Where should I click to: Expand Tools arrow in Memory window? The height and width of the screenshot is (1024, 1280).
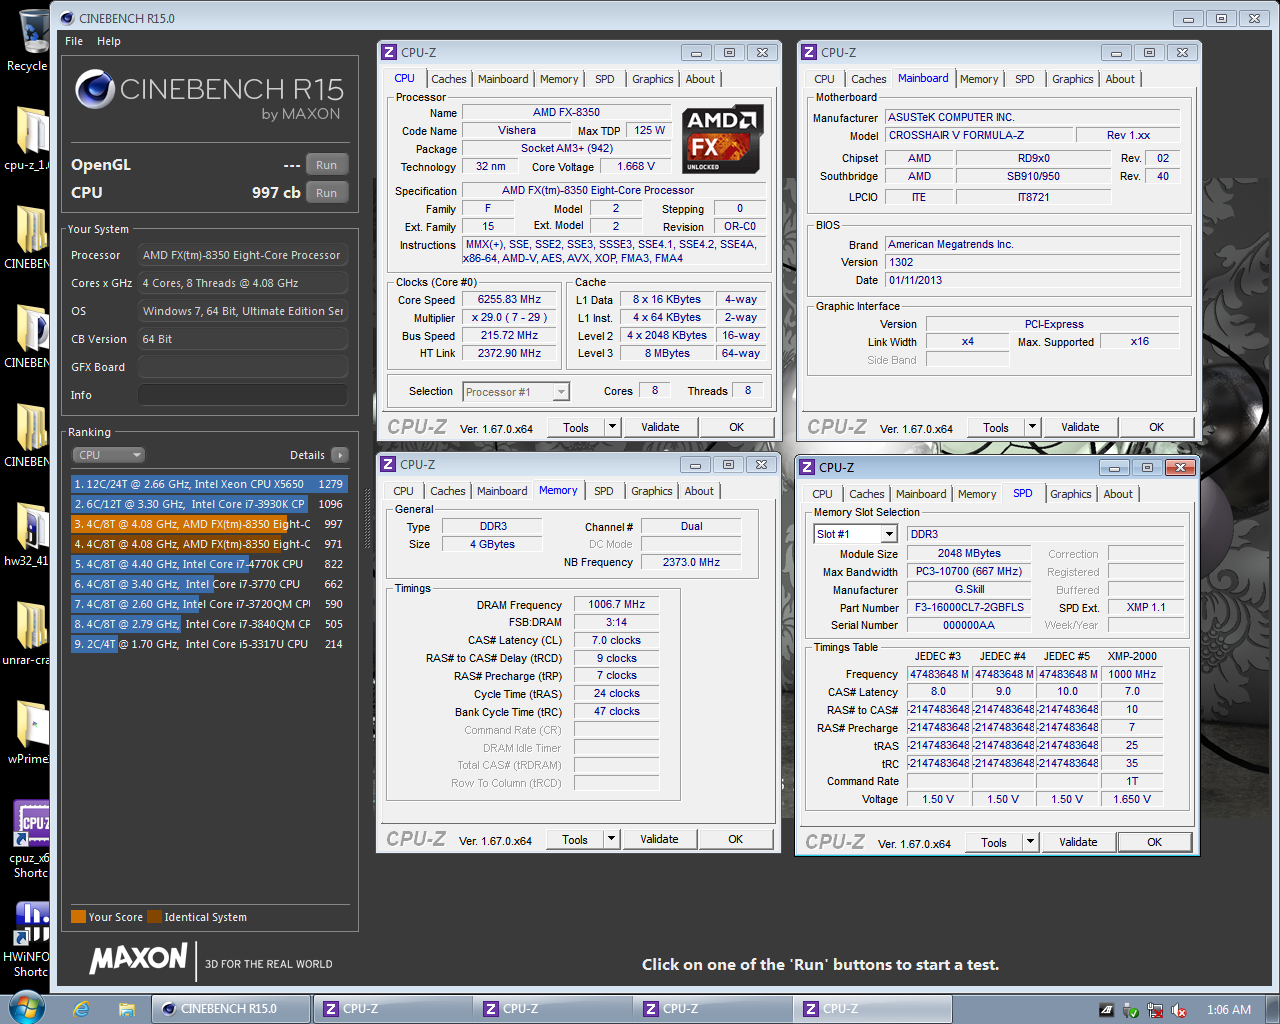(611, 839)
